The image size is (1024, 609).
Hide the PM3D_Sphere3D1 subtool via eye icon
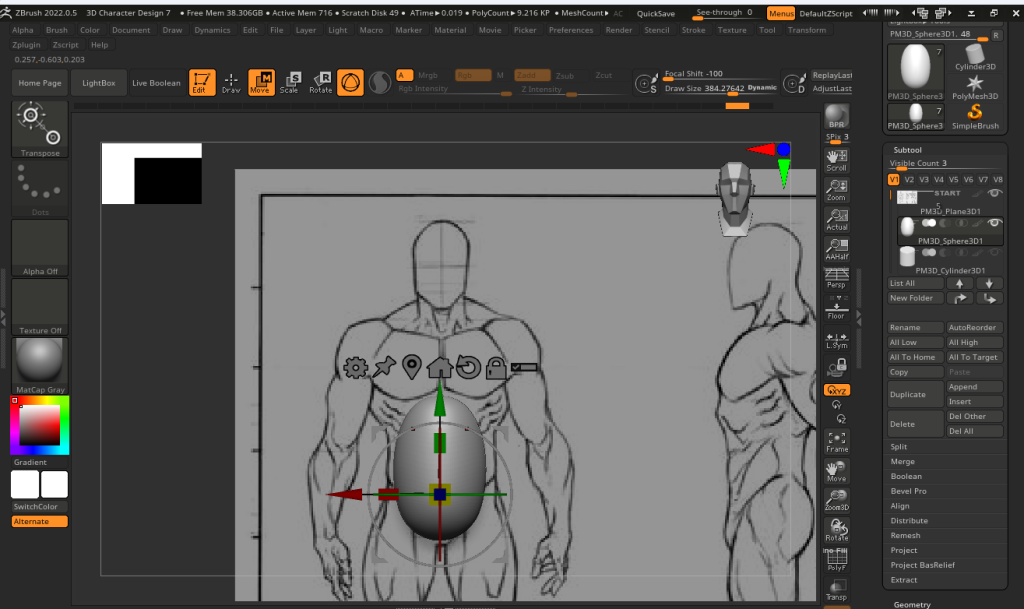(x=994, y=223)
